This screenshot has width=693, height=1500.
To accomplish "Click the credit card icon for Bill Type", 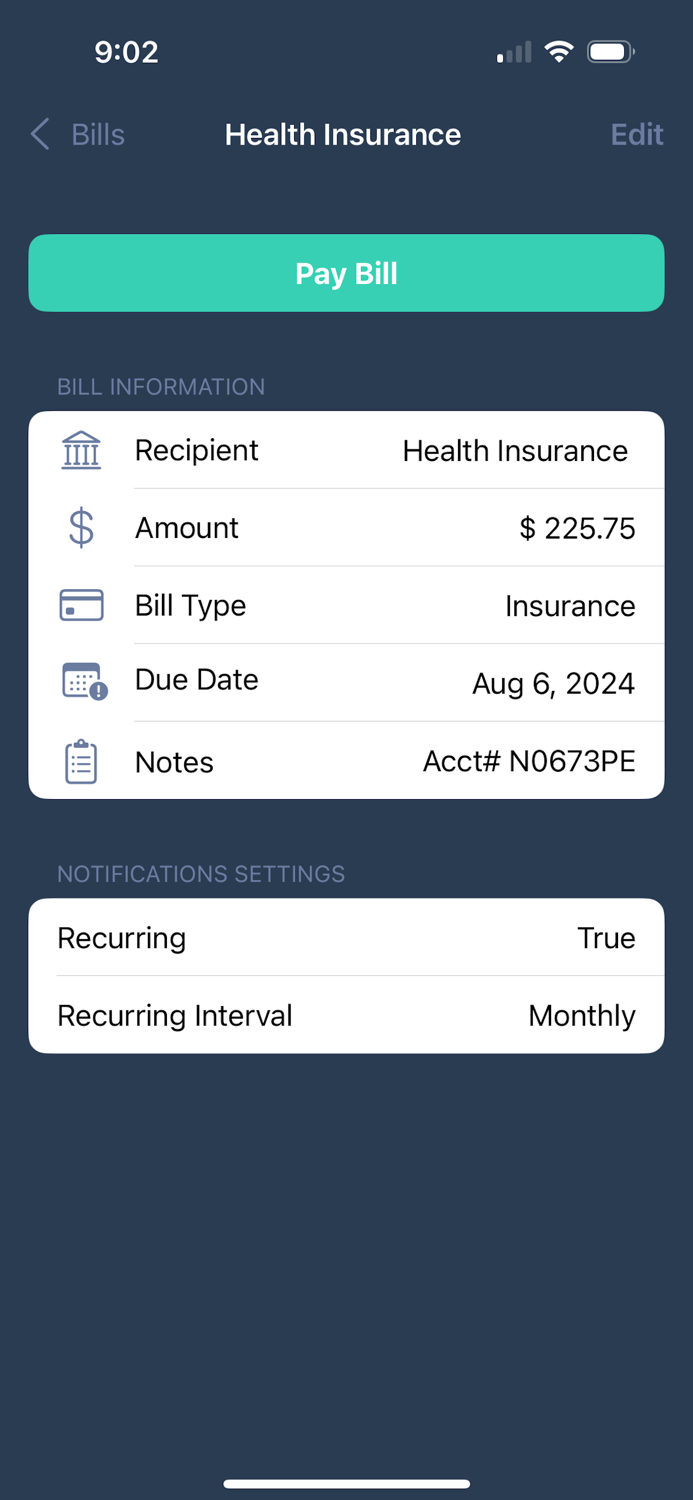I will pyautogui.click(x=81, y=605).
